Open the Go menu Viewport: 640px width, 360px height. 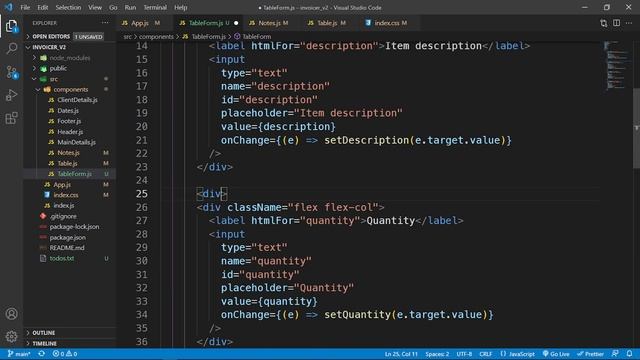[x=113, y=7]
